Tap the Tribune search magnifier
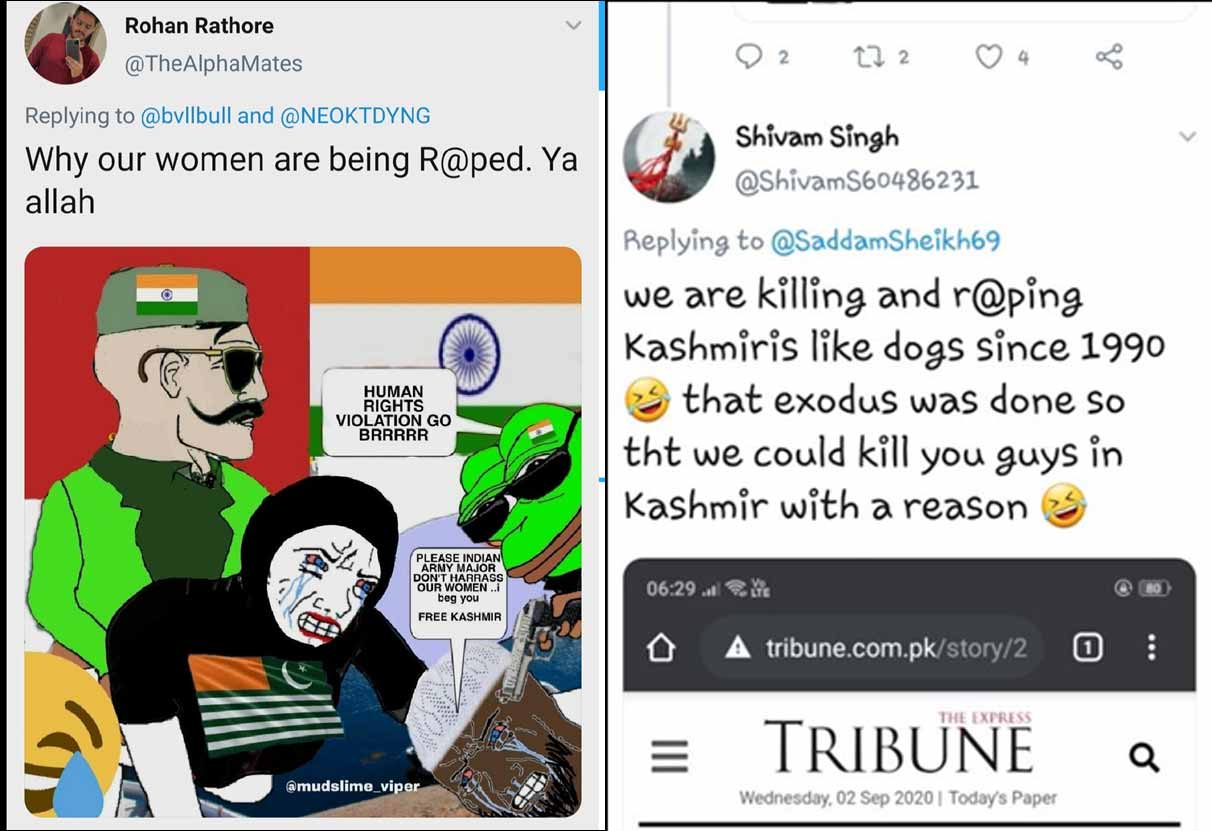Image resolution: width=1212 pixels, height=831 pixels. (x=1144, y=756)
